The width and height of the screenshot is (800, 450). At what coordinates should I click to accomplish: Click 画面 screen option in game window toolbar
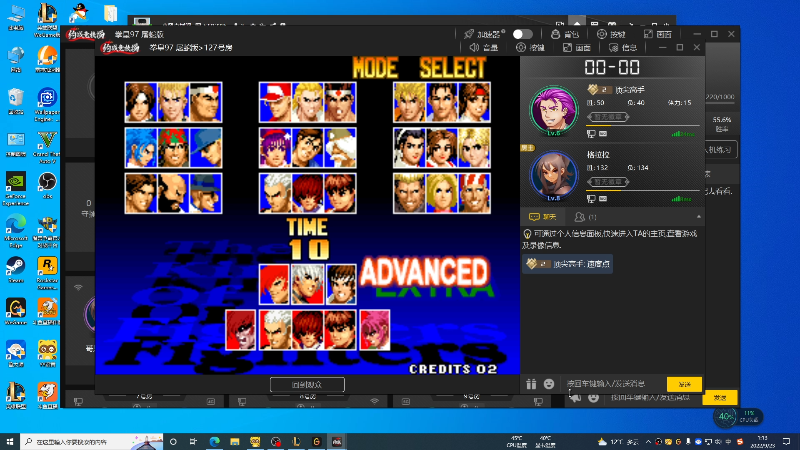577,47
